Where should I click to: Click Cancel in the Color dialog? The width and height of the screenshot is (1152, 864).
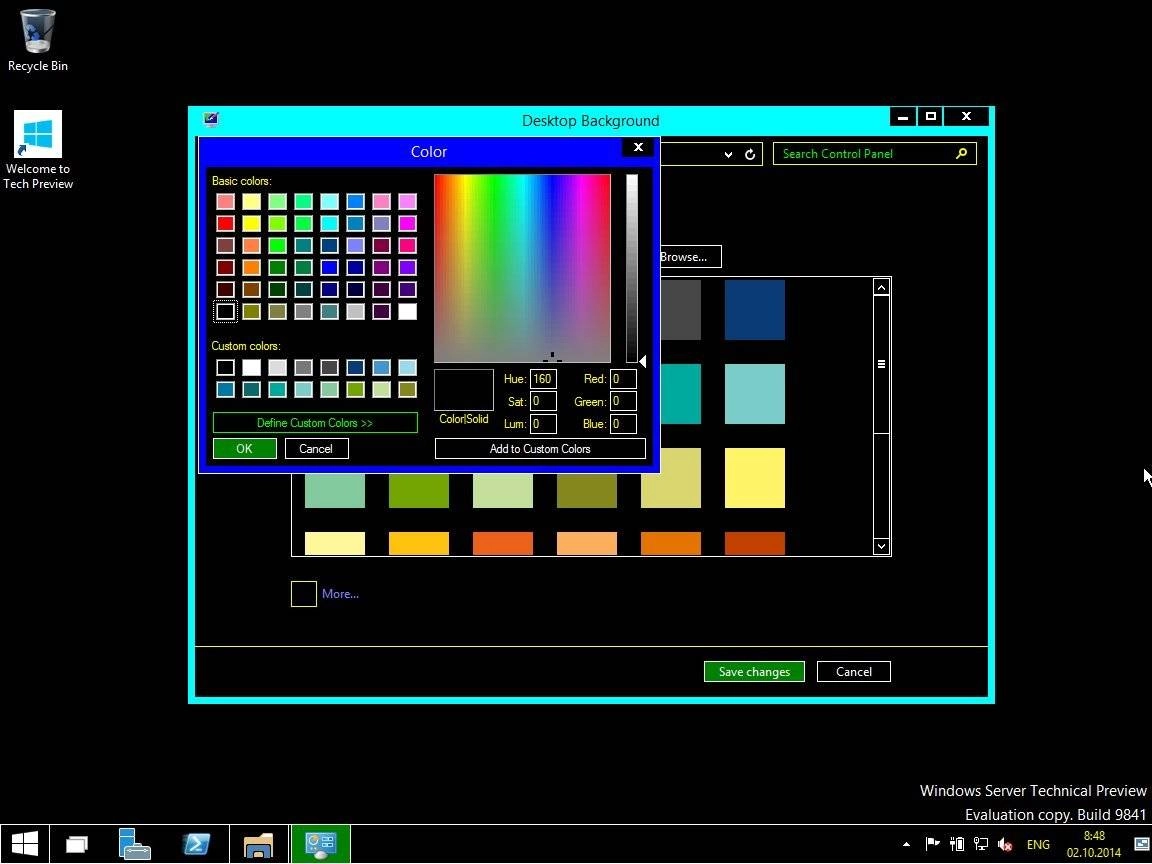coord(316,448)
